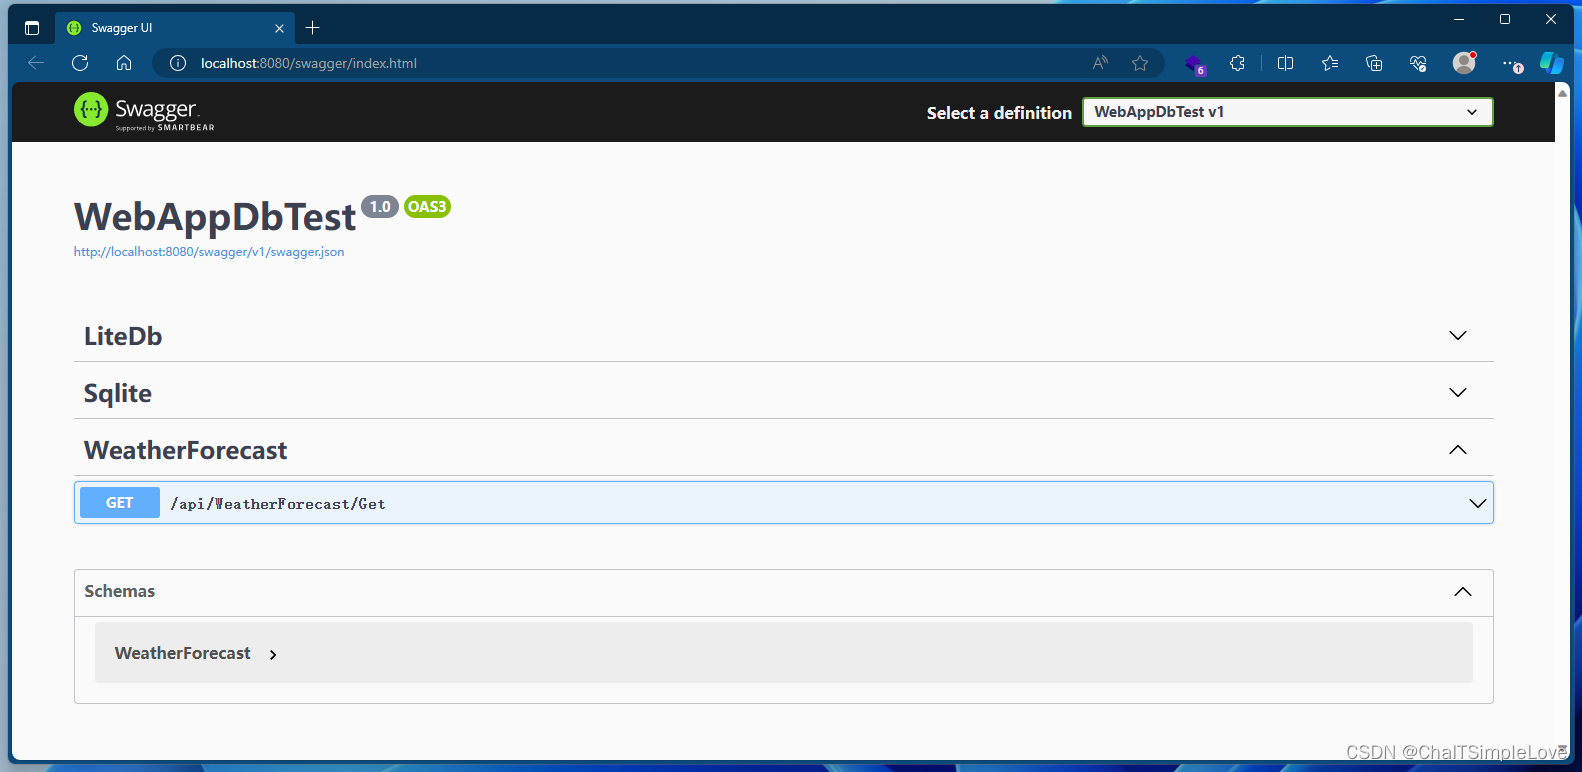
Task: Minimize the browser window
Action: click(1459, 19)
